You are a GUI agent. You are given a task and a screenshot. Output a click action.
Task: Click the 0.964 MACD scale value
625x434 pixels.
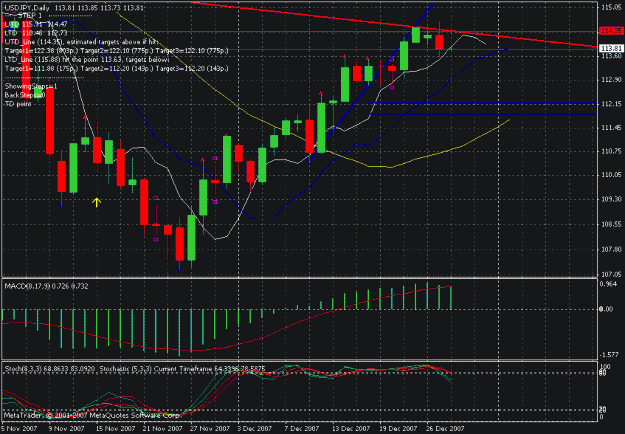click(609, 284)
